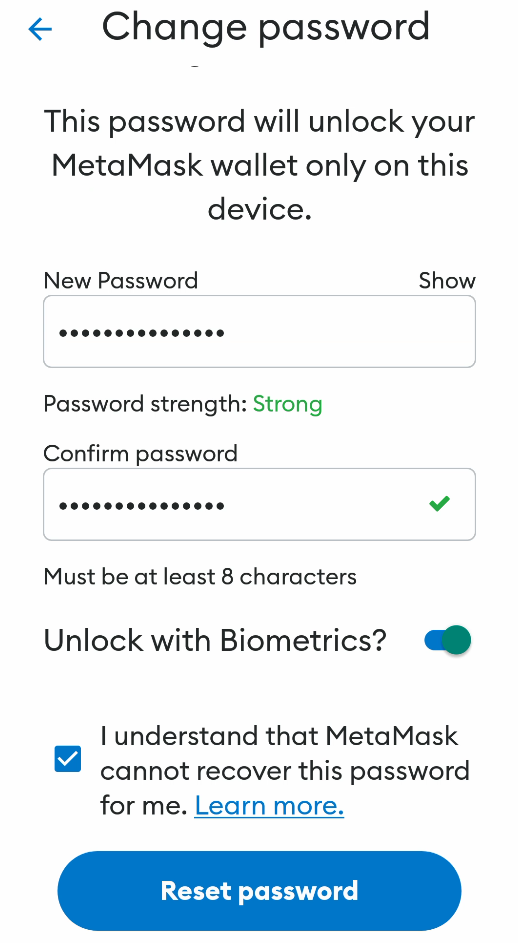Screen dimensions: 518x943
Task: Focus the Confirm password input field
Action: (x=259, y=505)
